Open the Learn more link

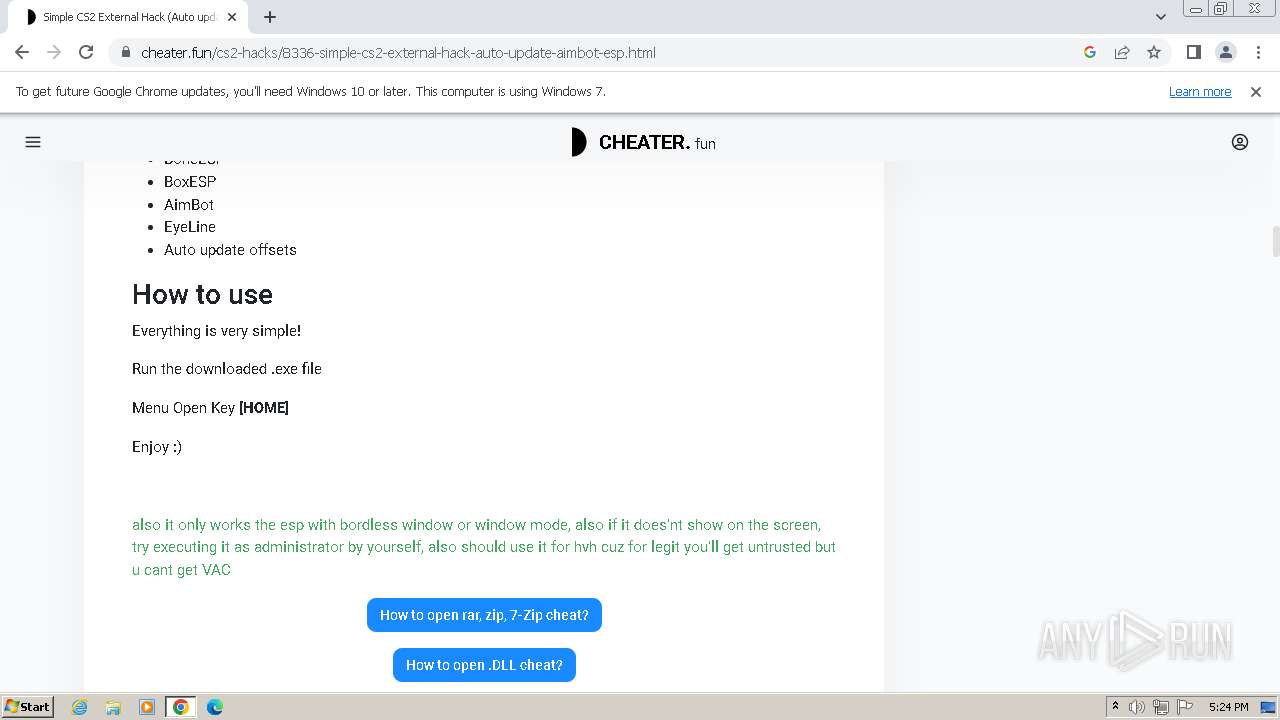[1200, 91]
